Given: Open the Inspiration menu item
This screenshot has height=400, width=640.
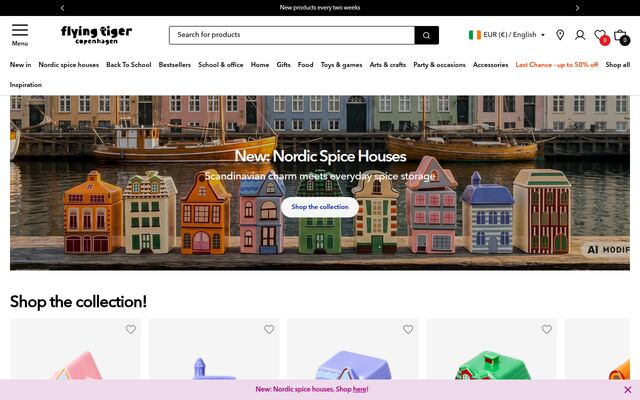Looking at the screenshot, I should [x=26, y=84].
